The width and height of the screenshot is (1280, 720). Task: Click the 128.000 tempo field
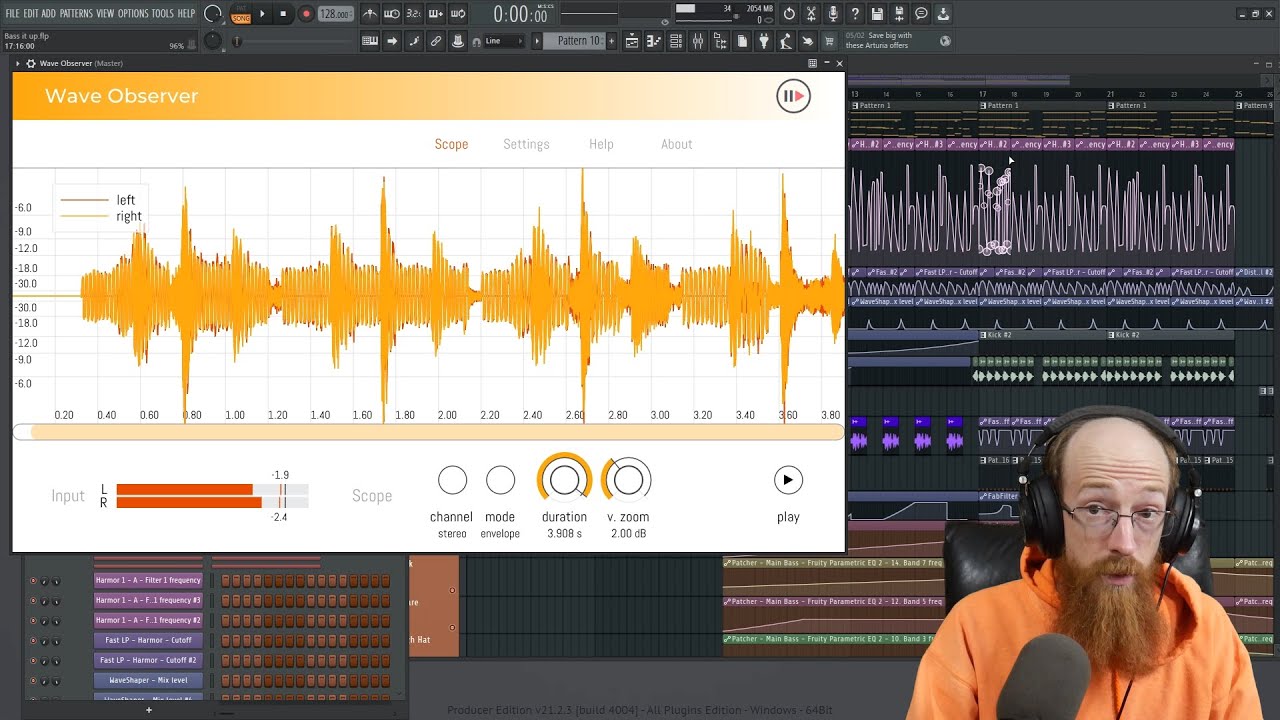coord(335,14)
